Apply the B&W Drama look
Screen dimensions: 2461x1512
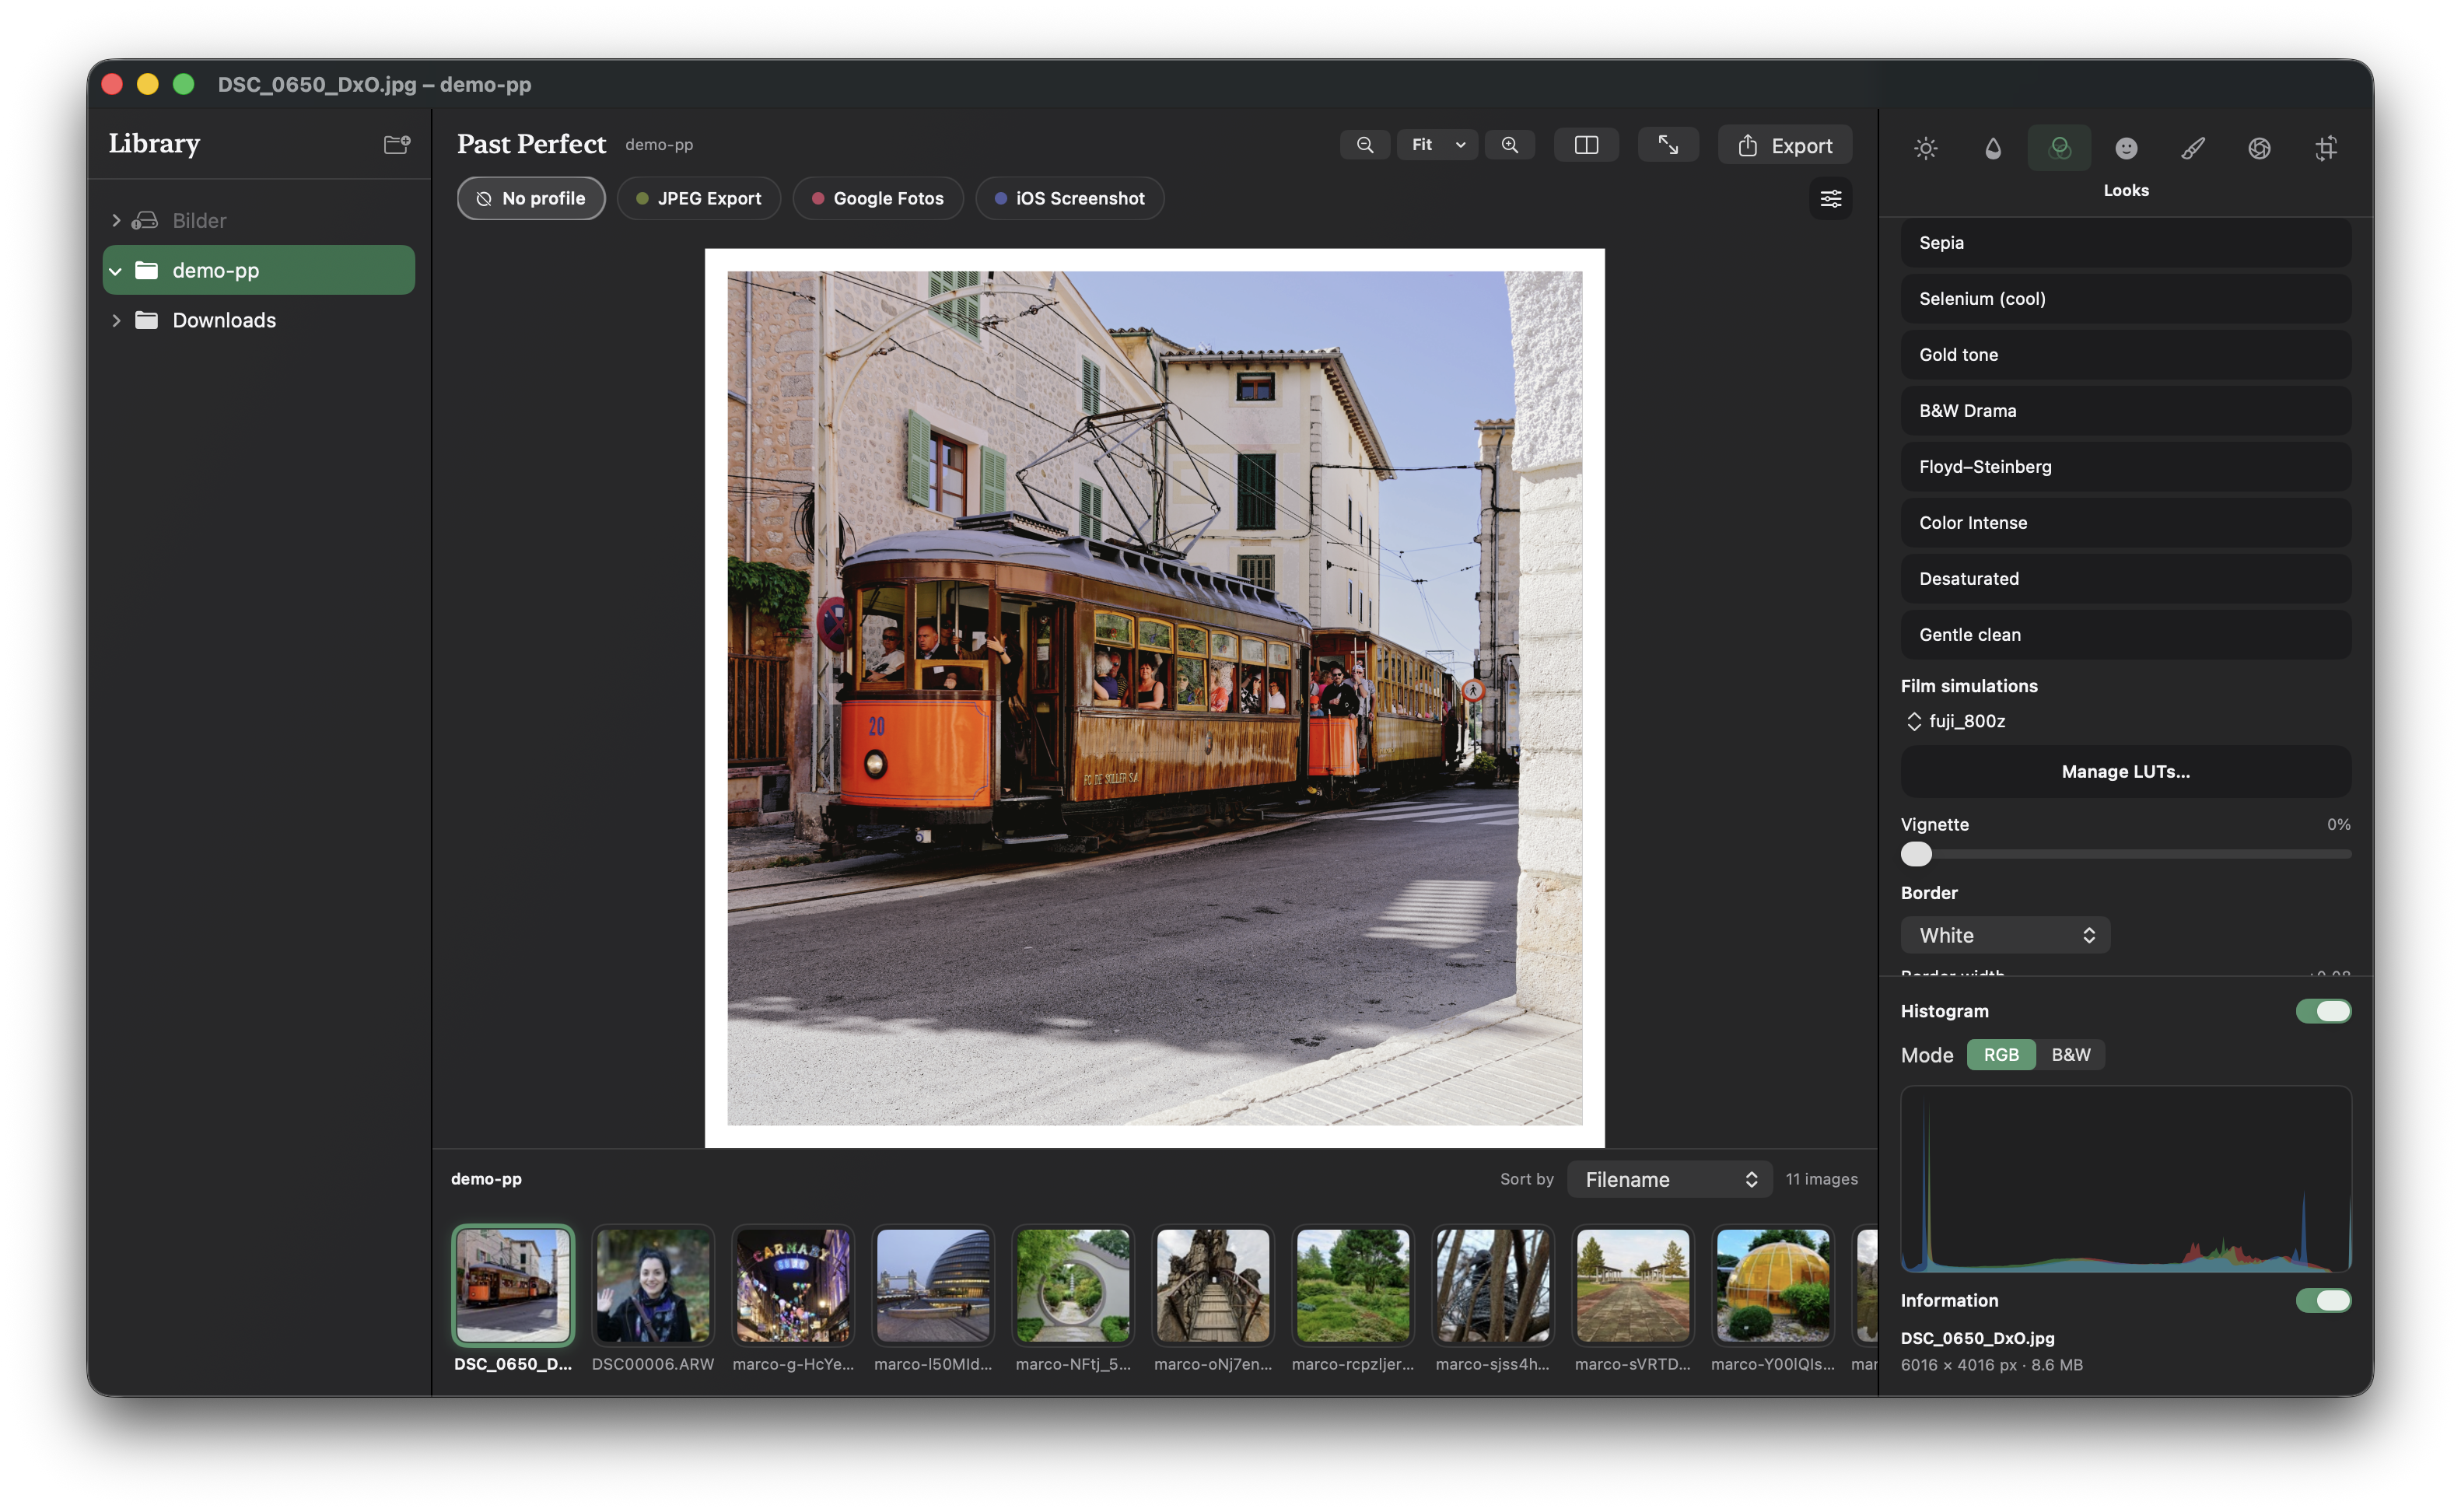tap(2125, 411)
